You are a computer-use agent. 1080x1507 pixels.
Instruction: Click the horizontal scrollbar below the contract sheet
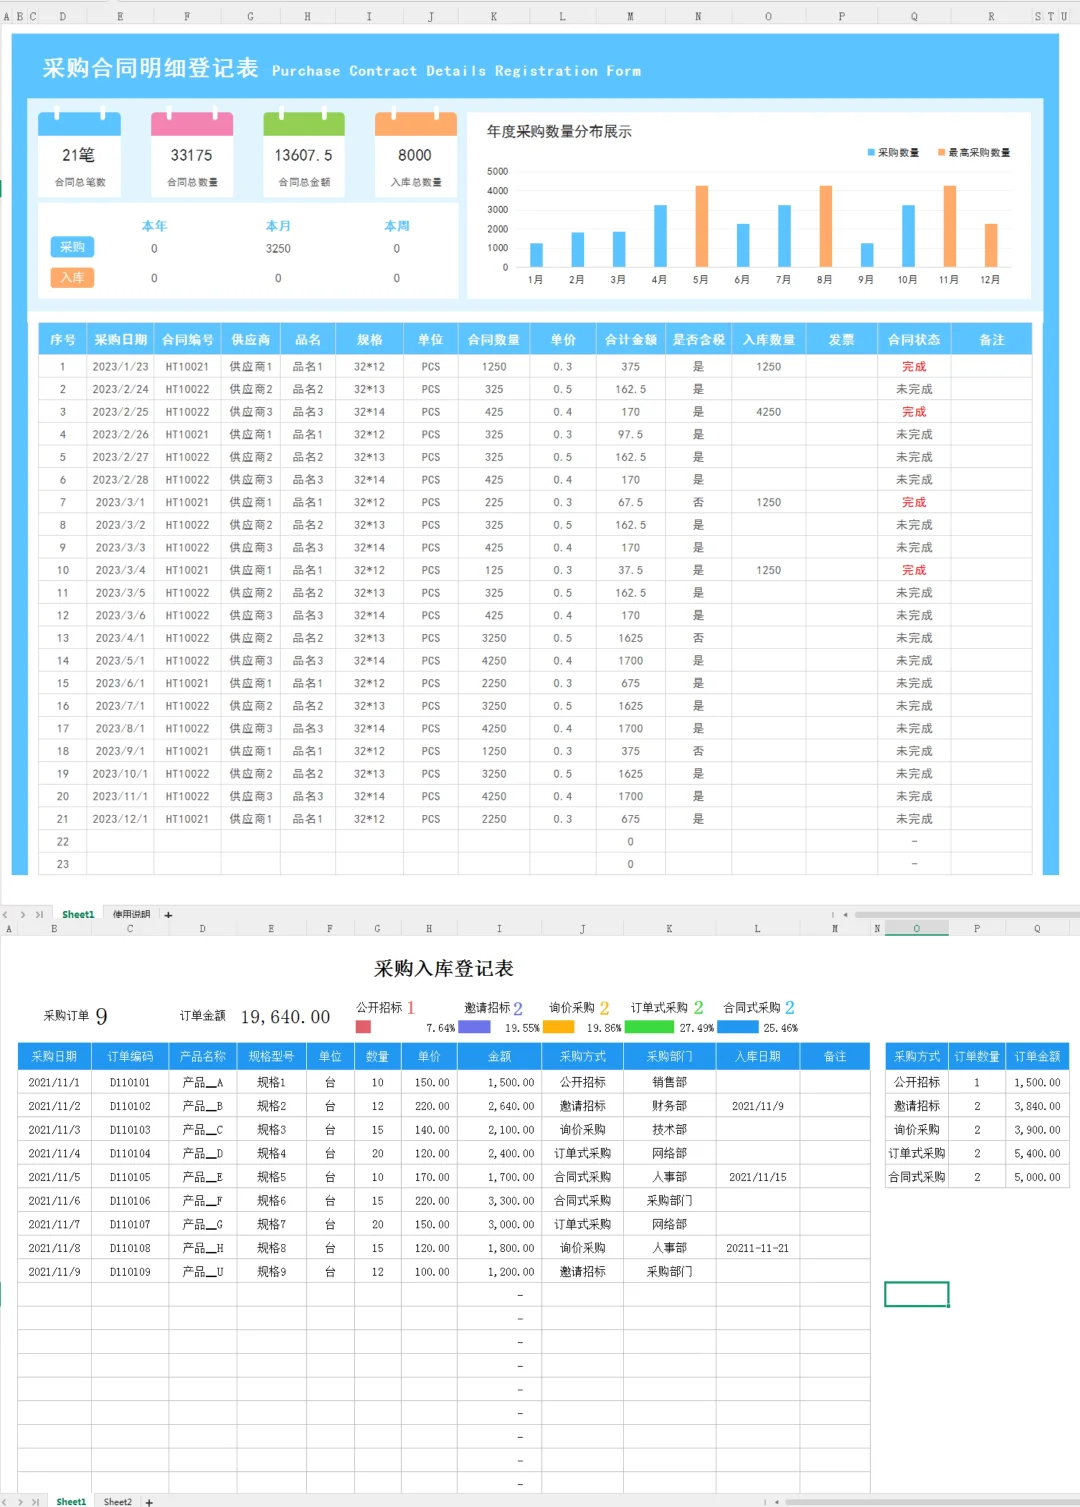960,914
